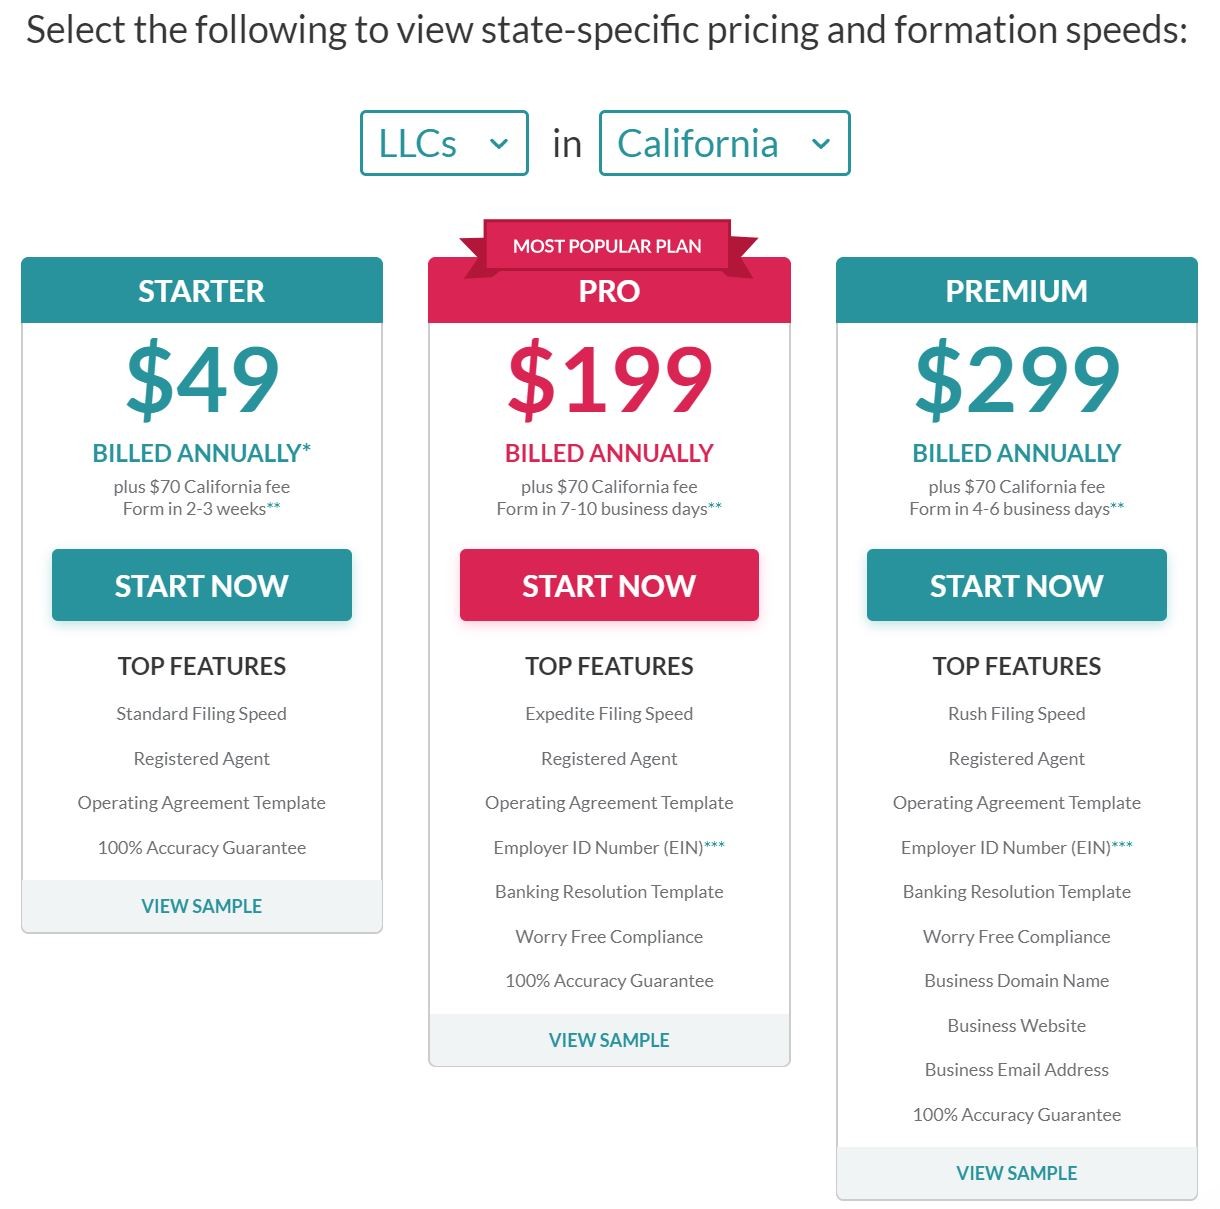The width and height of the screenshot is (1220, 1209).
Task: Click the $49 Starter price
Action: point(202,380)
